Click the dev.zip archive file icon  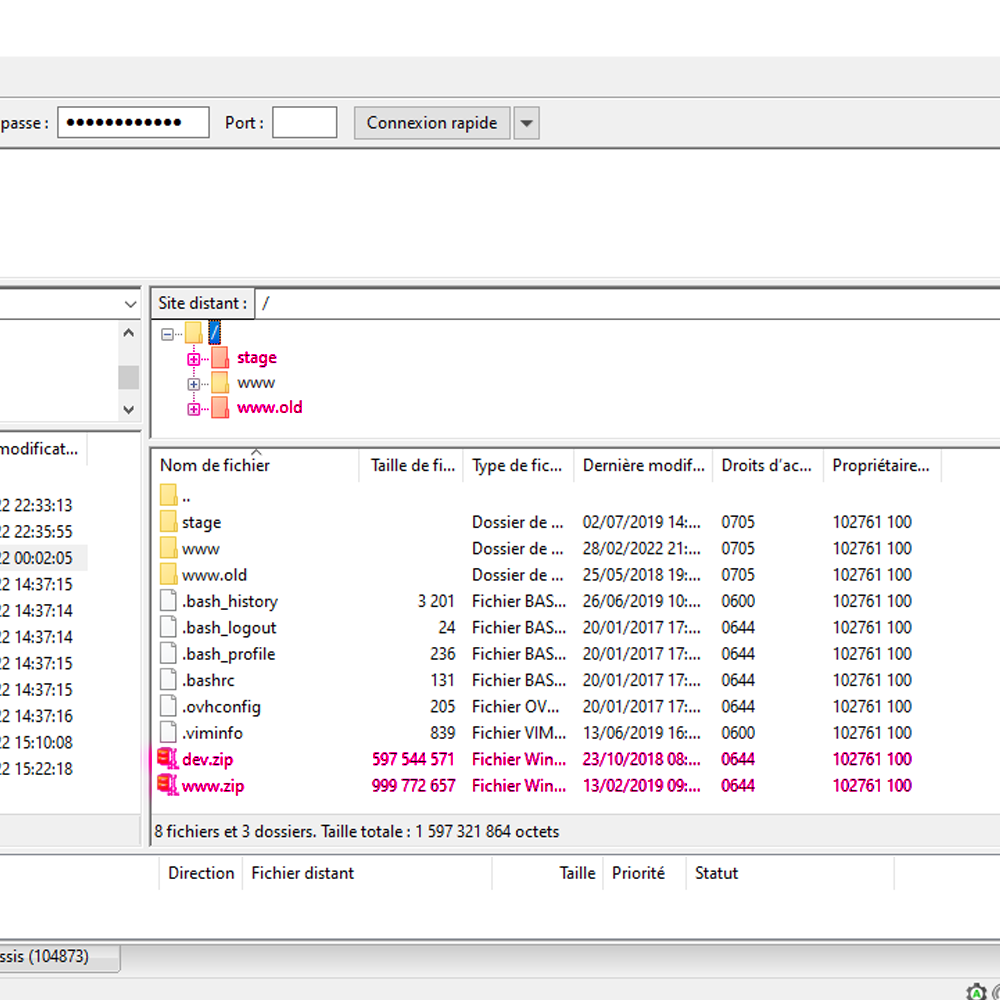[168, 758]
